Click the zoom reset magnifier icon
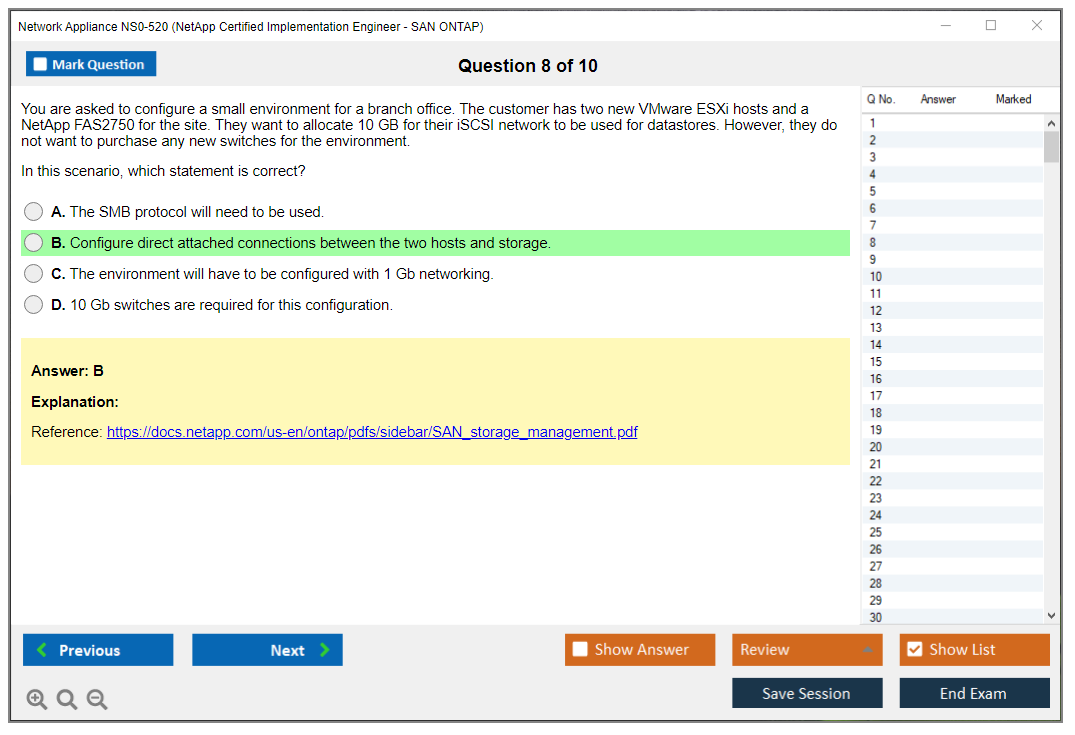The width and height of the screenshot is (1075, 735). [67, 700]
